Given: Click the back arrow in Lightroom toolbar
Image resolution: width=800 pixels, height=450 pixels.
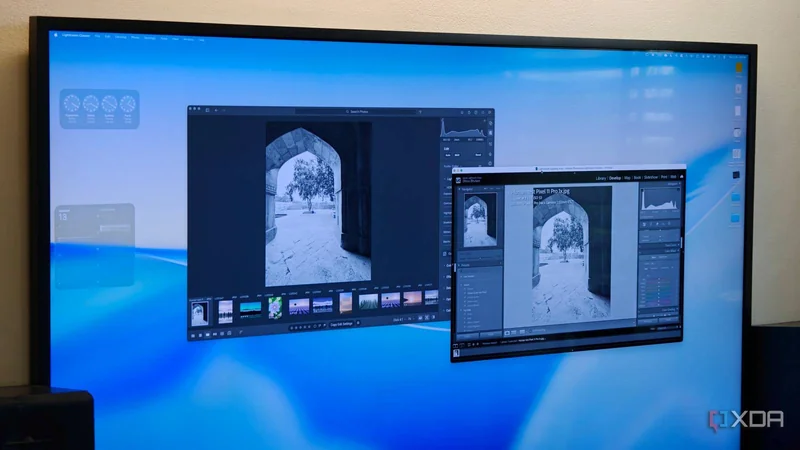Looking at the screenshot, I should [216, 110].
